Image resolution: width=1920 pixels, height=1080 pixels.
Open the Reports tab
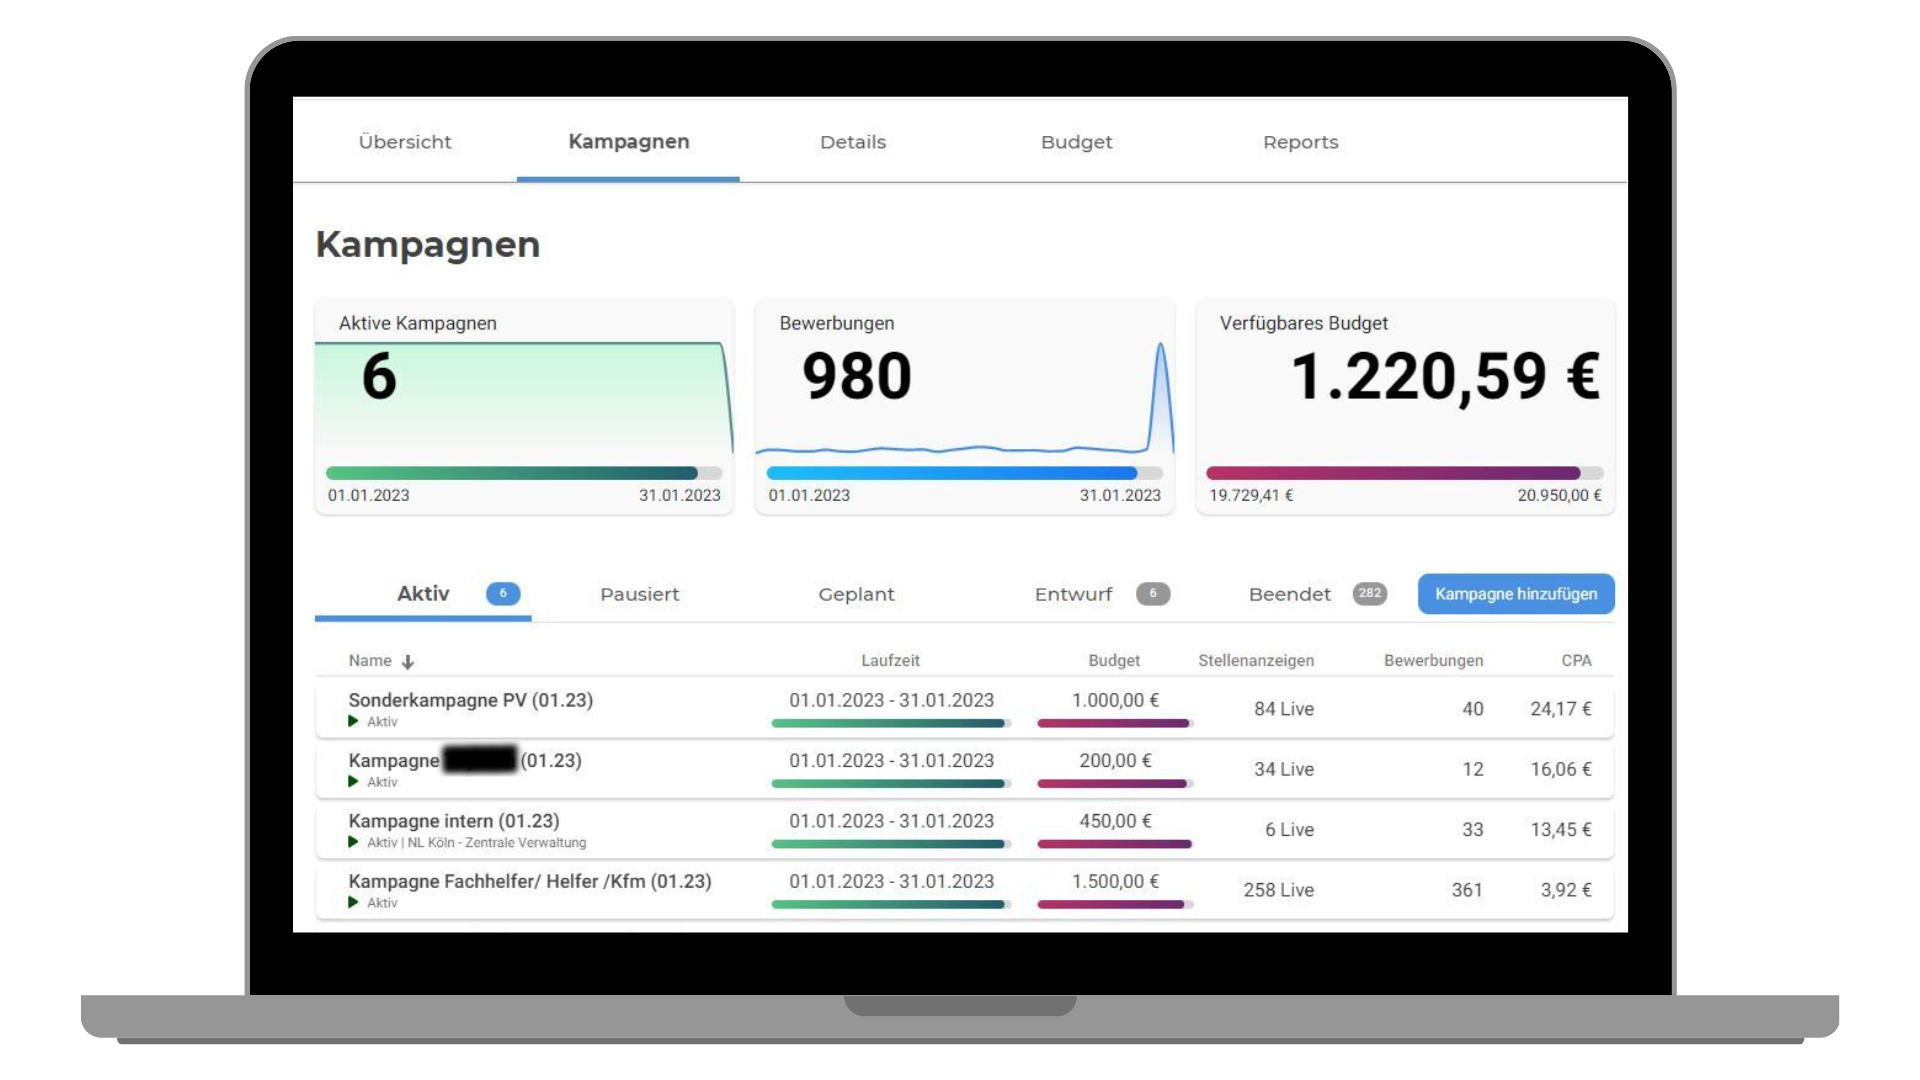pyautogui.click(x=1300, y=142)
